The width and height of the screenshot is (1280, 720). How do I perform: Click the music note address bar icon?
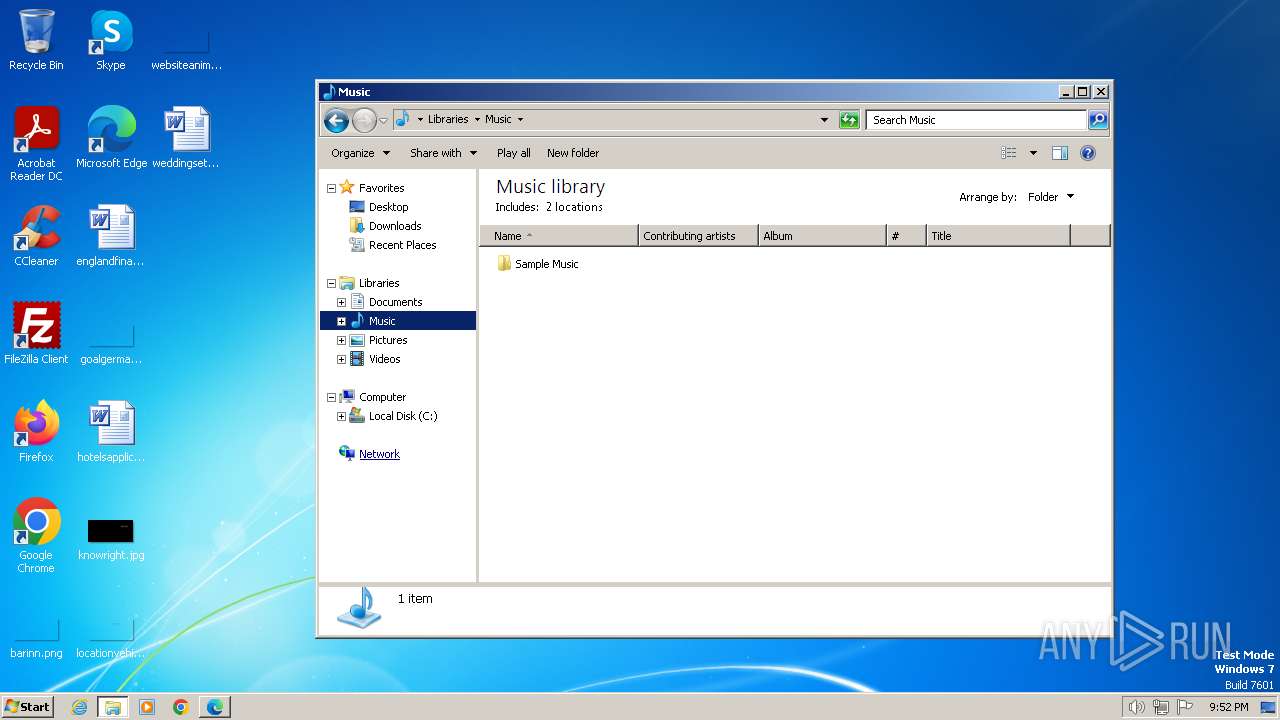tap(402, 119)
